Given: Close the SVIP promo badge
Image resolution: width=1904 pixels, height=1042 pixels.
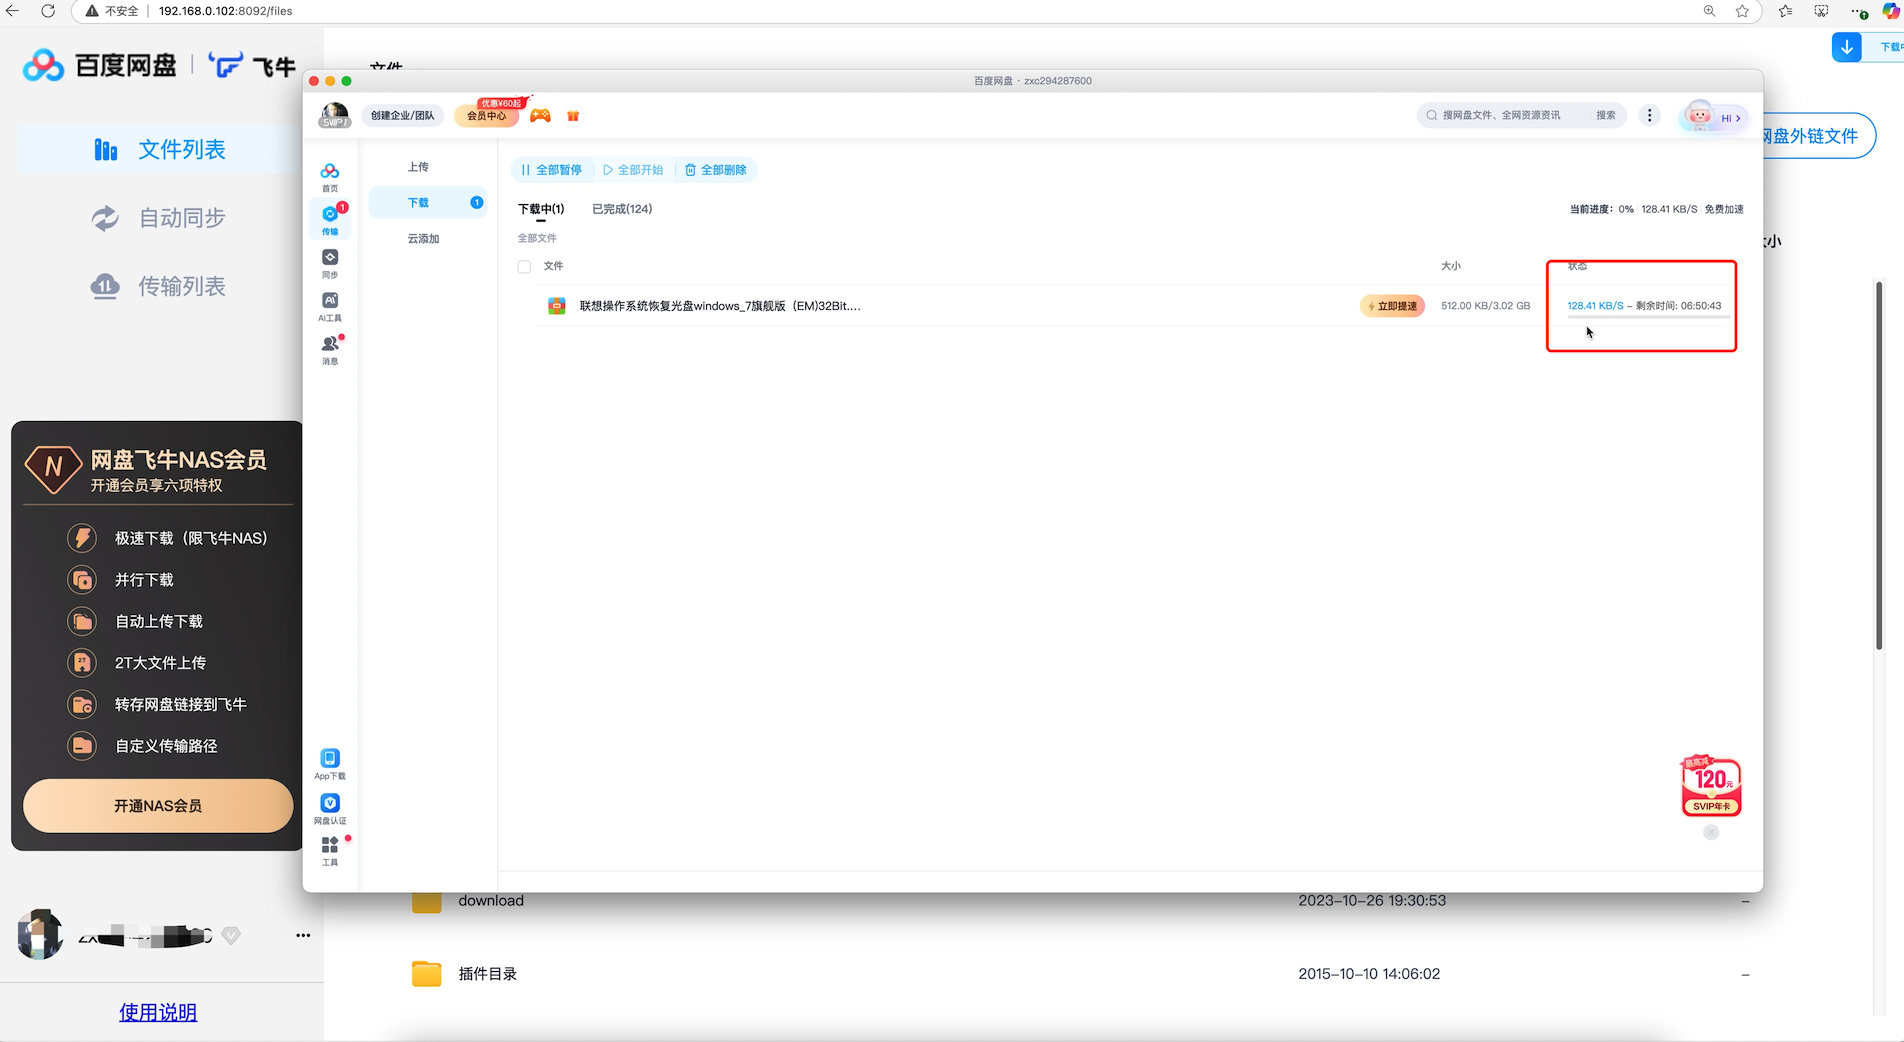Looking at the screenshot, I should pyautogui.click(x=1711, y=832).
